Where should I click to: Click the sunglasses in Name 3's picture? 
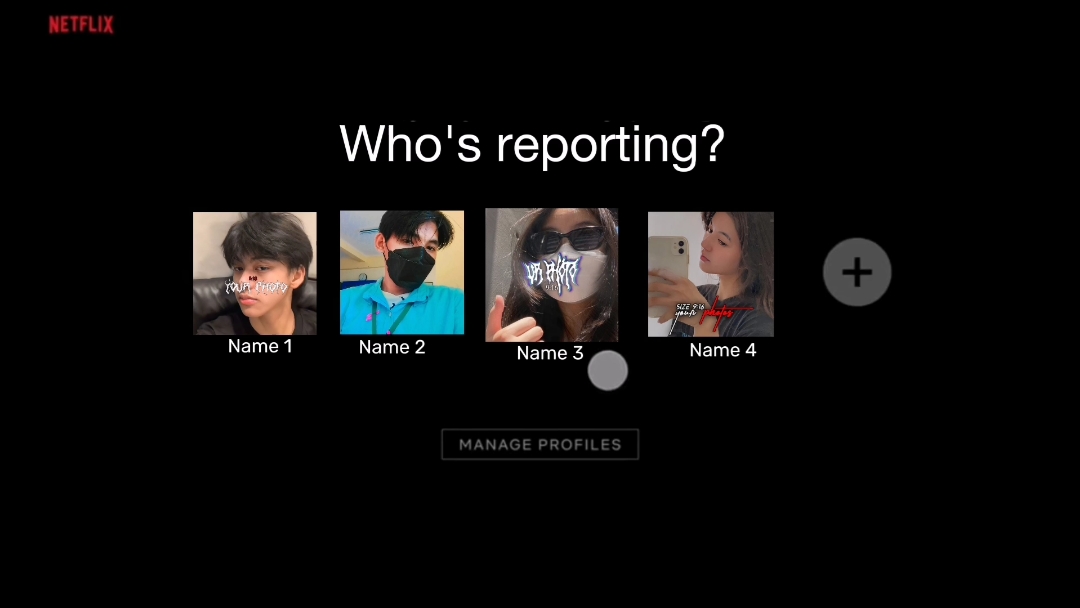pos(566,240)
